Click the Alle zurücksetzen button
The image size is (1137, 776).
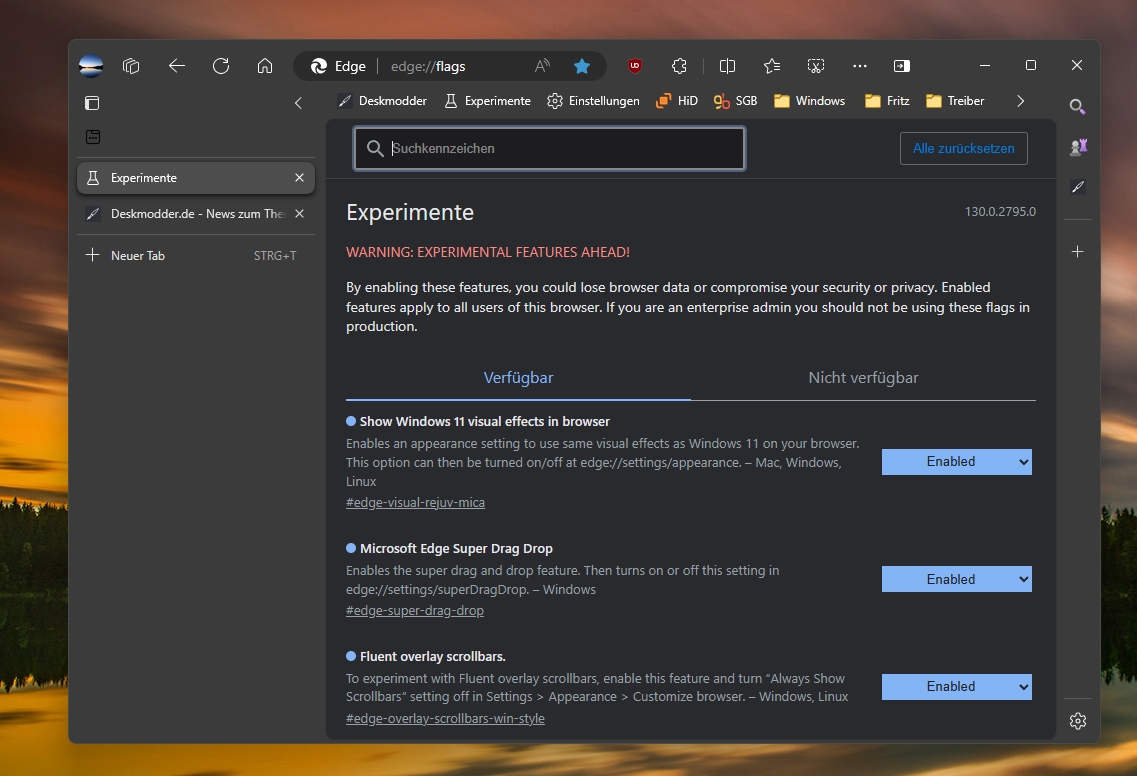pos(964,149)
